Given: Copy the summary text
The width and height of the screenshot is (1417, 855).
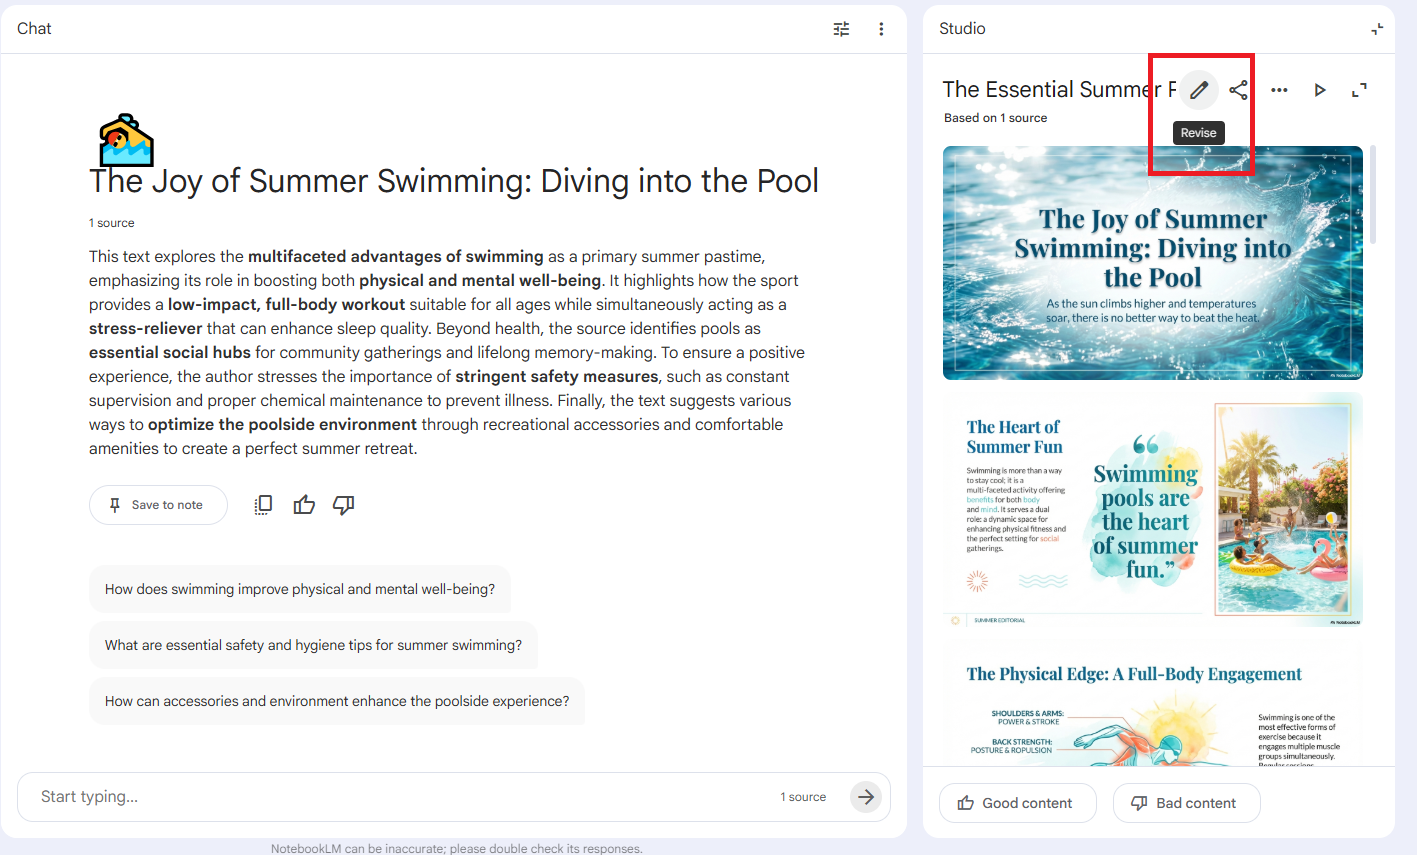Looking at the screenshot, I should [x=263, y=505].
